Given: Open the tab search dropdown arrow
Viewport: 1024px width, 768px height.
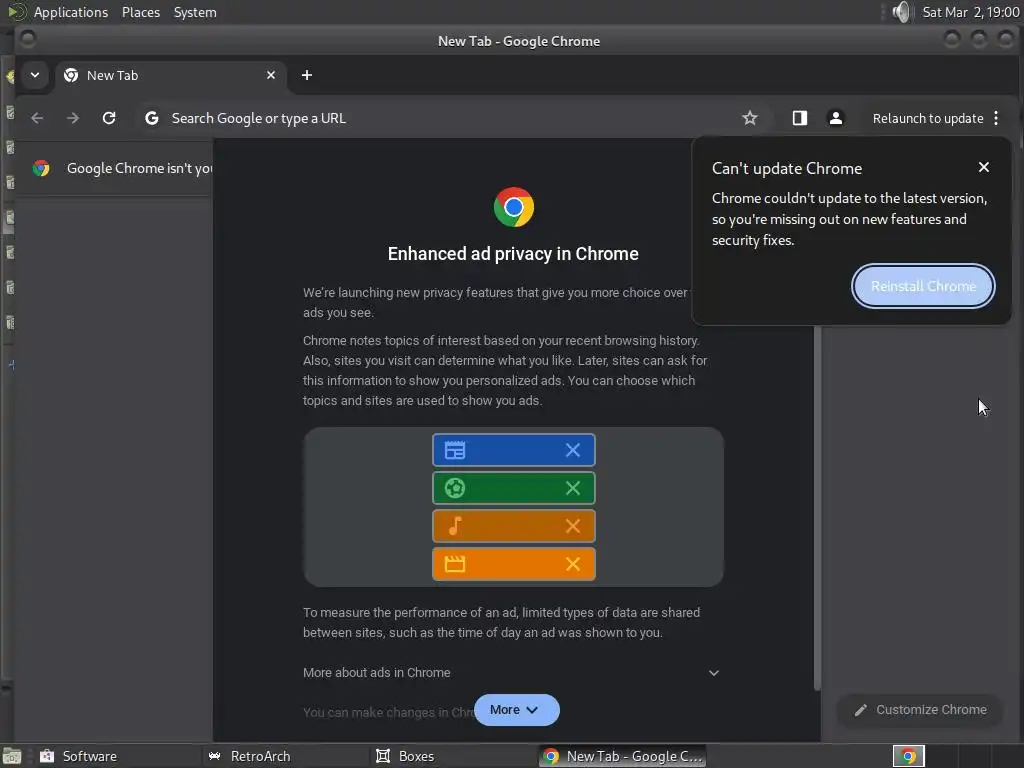Looking at the screenshot, I should (35, 75).
